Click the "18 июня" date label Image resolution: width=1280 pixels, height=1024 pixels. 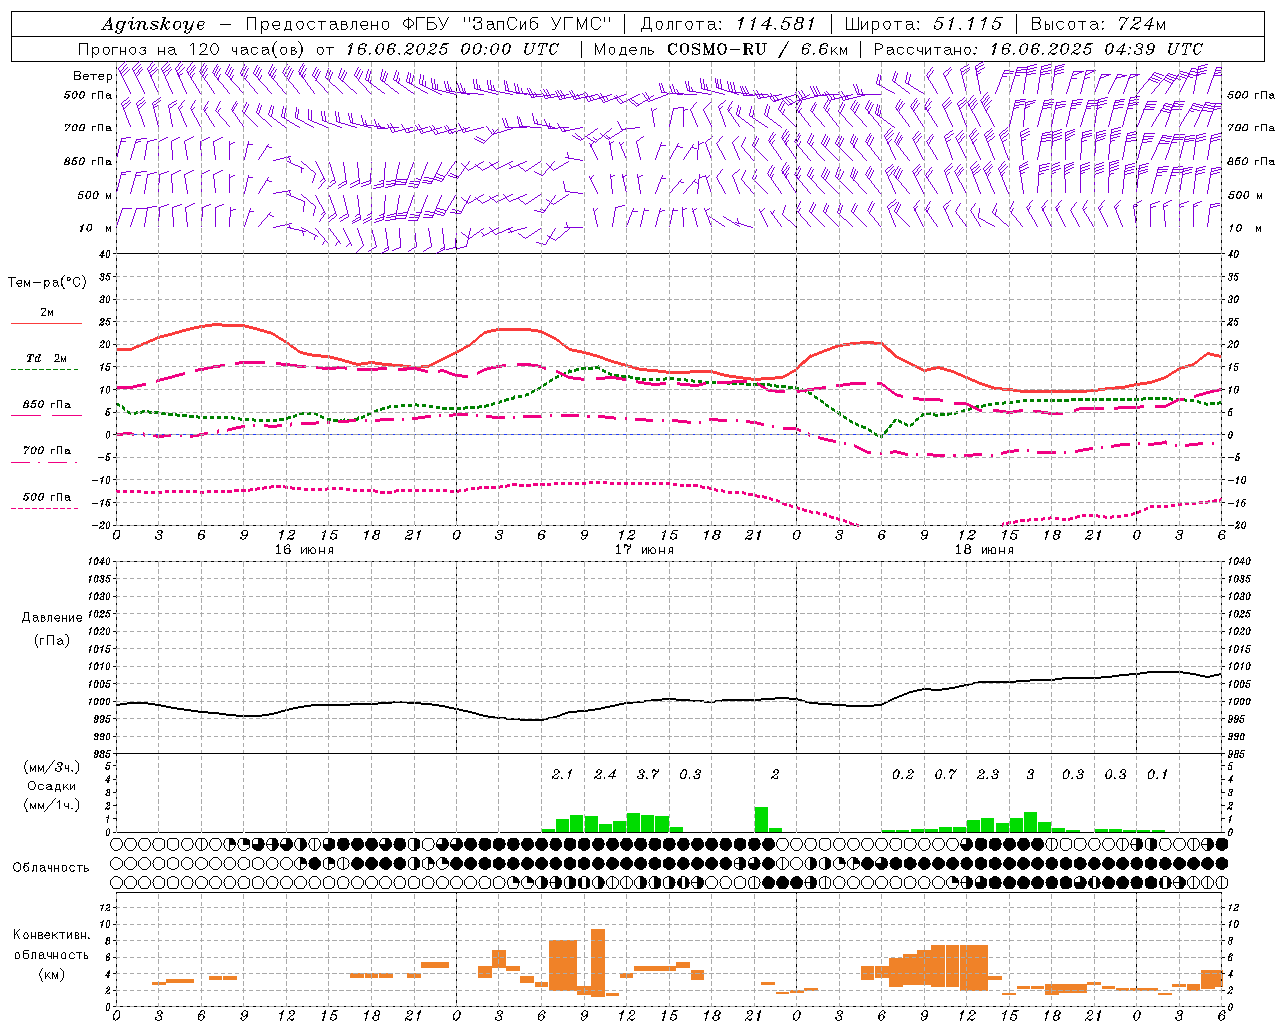point(984,550)
